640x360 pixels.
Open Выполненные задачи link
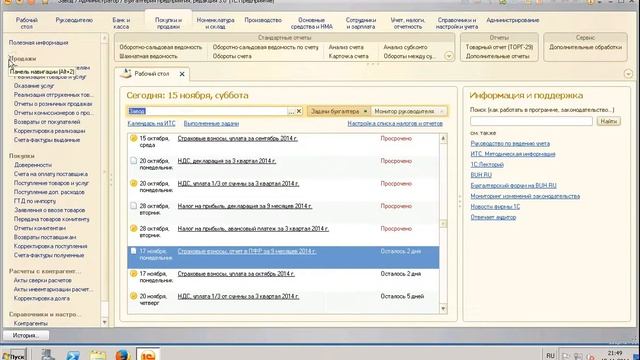[211, 124]
